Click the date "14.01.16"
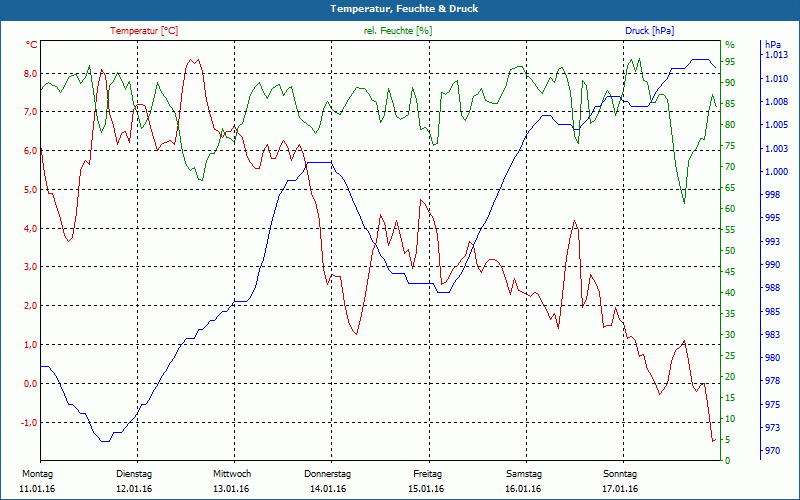 point(328,489)
